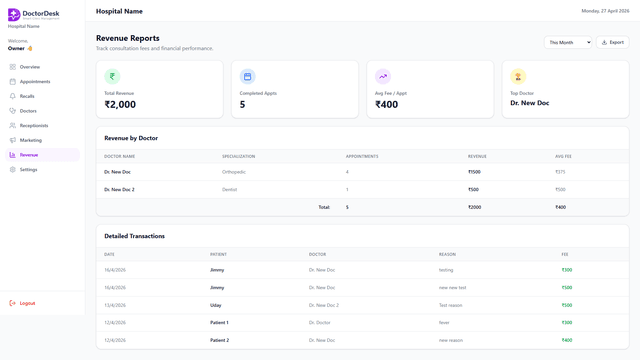Viewport: 640px width, 360px height.
Task: Click the Revenue Reports page title
Action: pos(128,38)
